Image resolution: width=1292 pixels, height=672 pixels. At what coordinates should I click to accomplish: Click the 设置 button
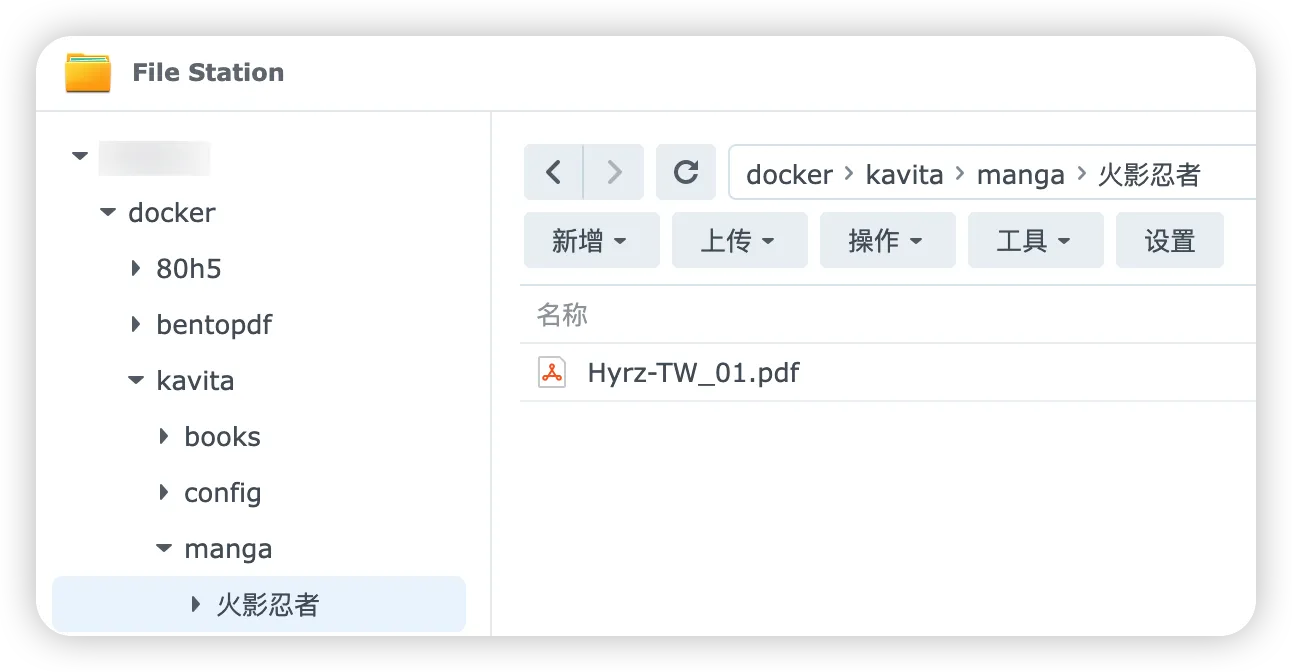pyautogui.click(x=1170, y=240)
